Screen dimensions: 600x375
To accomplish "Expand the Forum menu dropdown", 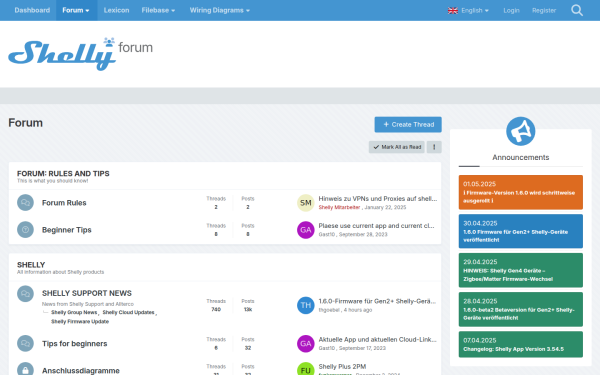I will pyautogui.click(x=76, y=10).
